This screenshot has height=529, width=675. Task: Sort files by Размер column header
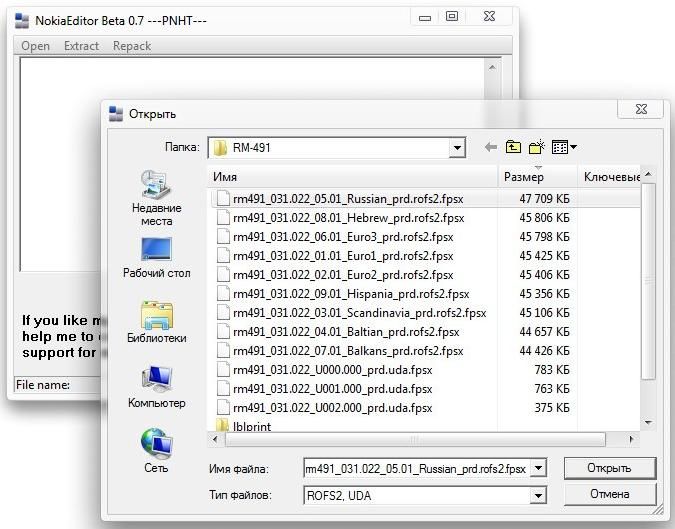click(x=538, y=177)
